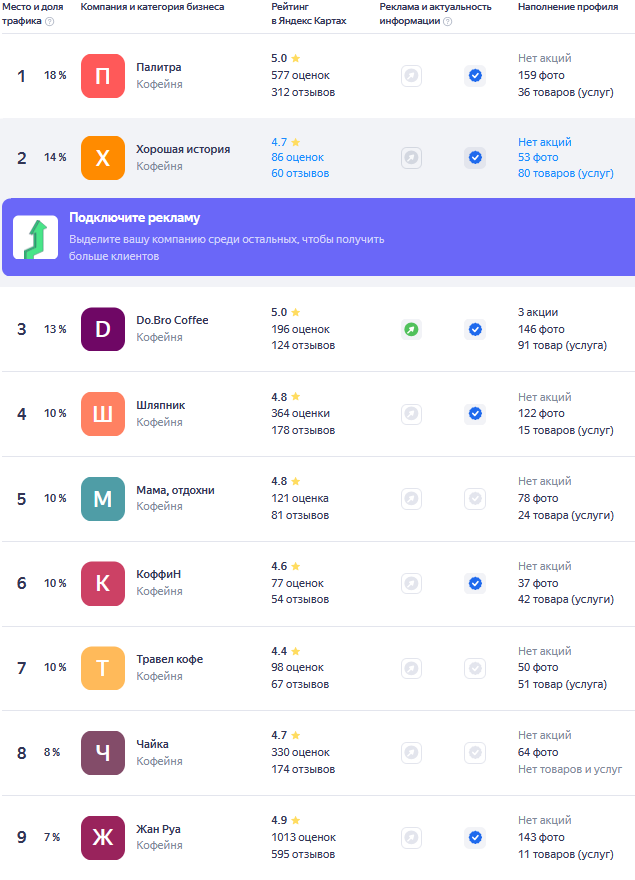Click the advertising icon in Хорошая история row
635x880 pixels.
point(412,158)
